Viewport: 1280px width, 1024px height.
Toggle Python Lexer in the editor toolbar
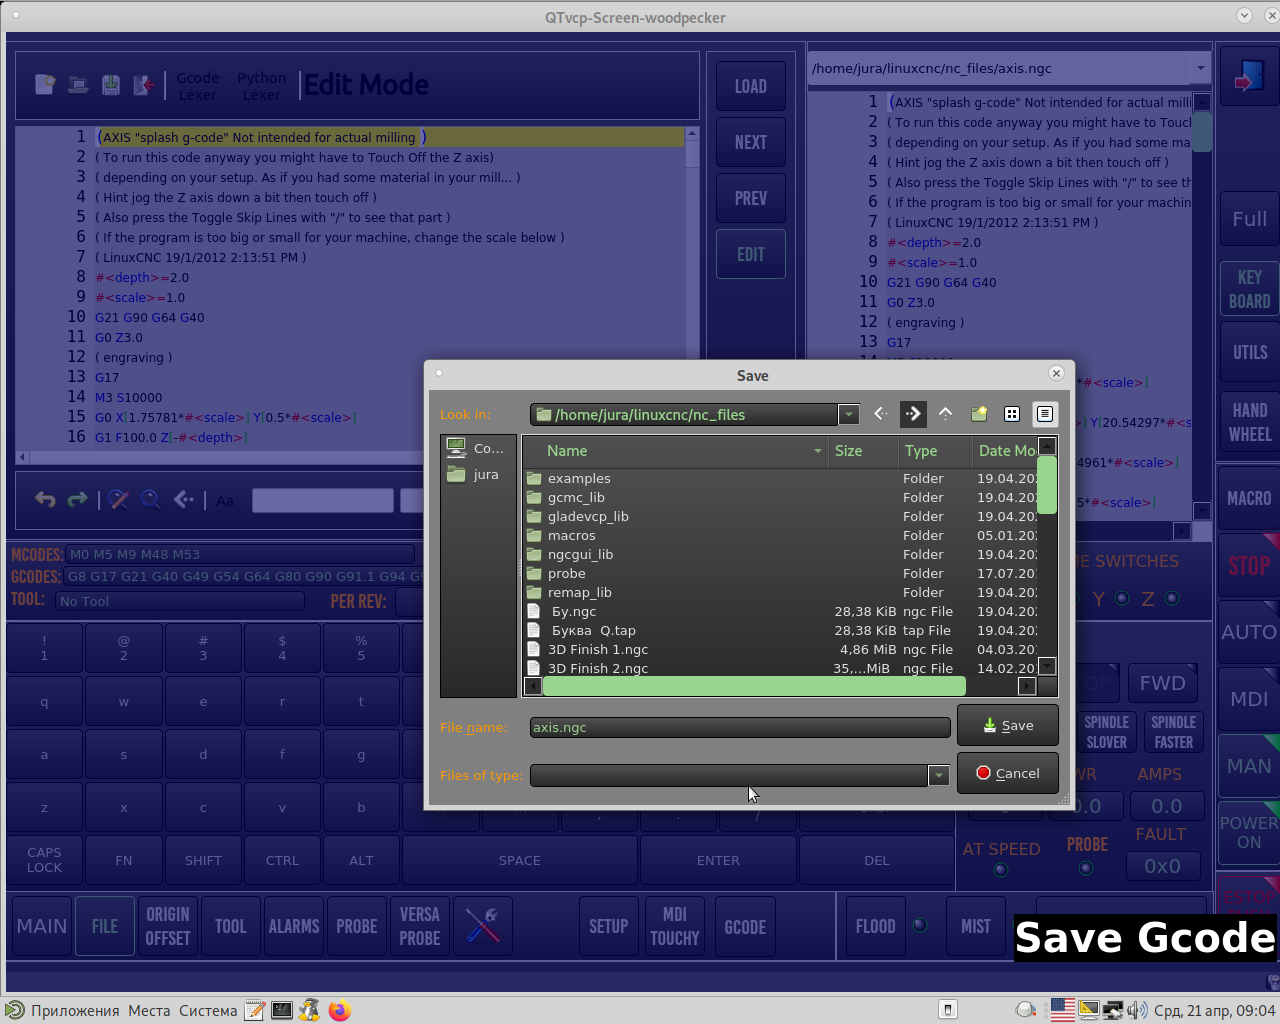click(x=261, y=86)
